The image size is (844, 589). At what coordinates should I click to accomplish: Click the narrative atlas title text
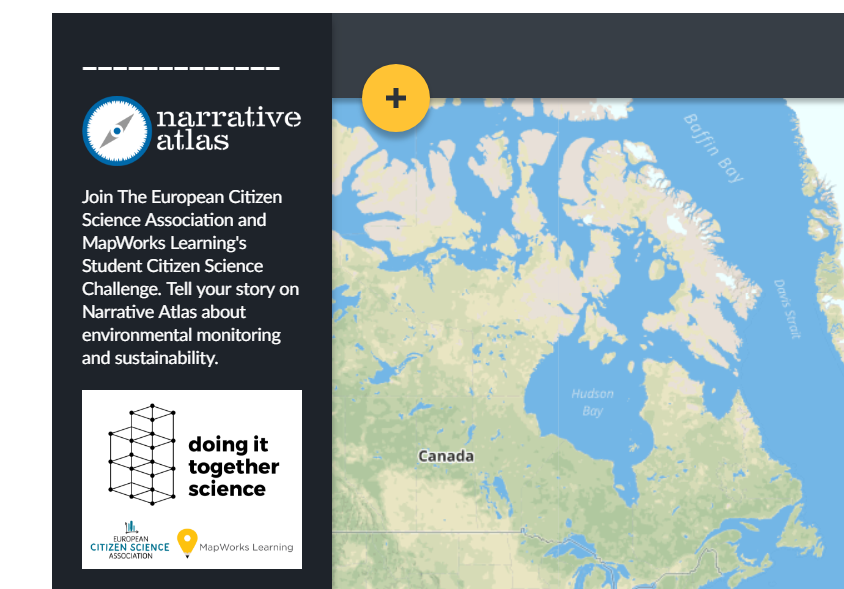pos(228,129)
